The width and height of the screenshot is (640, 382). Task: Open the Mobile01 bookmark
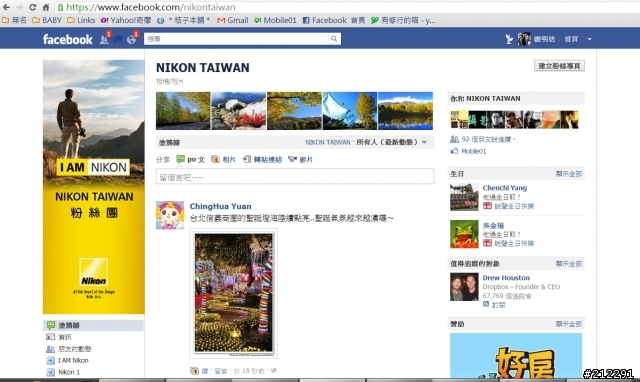click(x=276, y=20)
